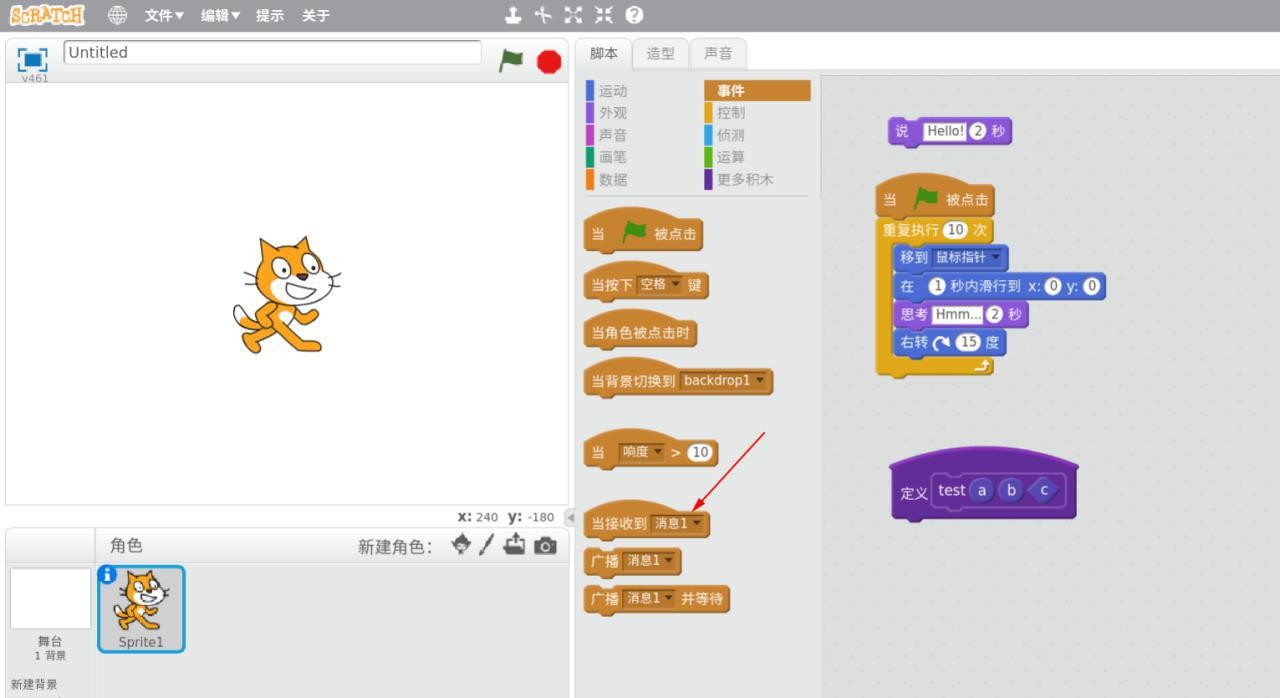Open the 编辑 menu
This screenshot has height=698, width=1280.
click(222, 15)
